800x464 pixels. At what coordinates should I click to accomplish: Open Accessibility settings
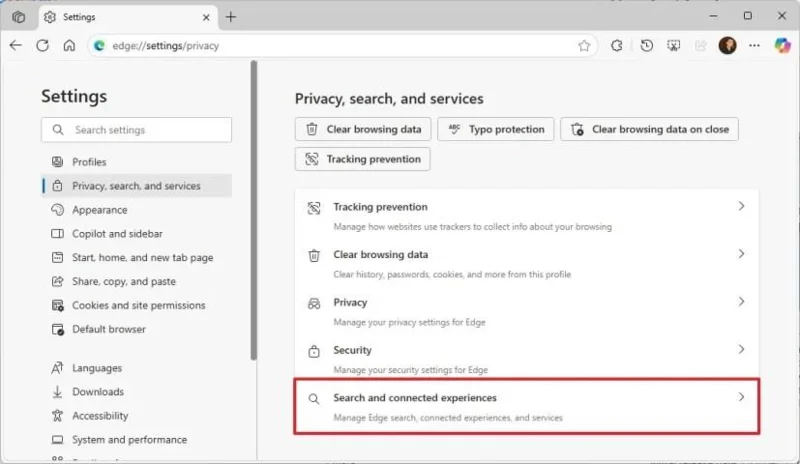pos(136,416)
